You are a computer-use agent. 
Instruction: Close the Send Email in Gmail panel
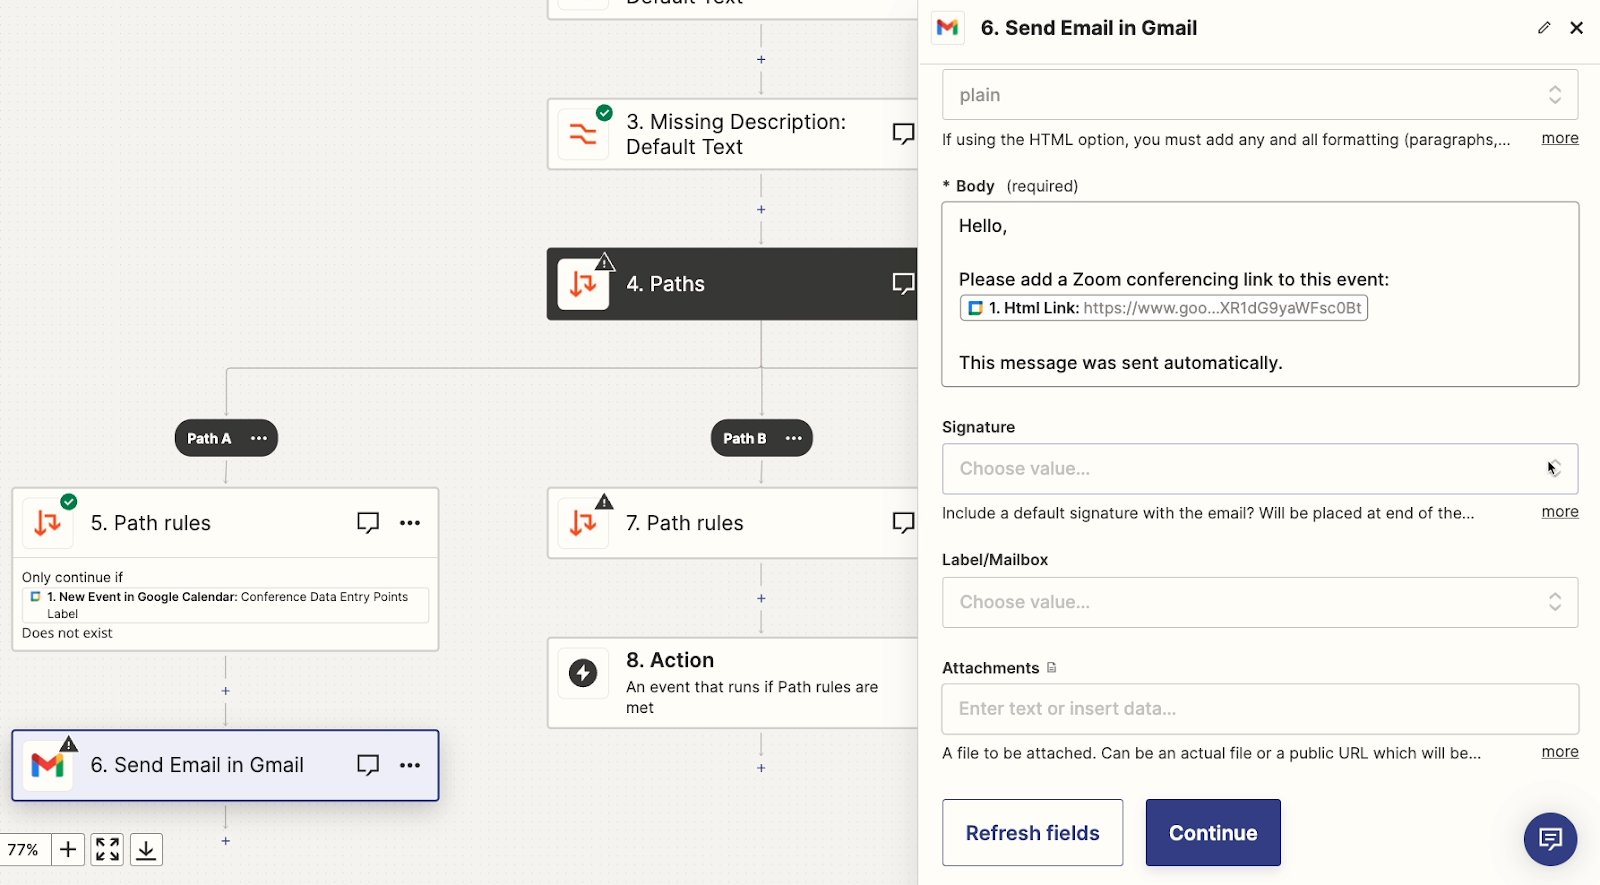[x=1576, y=28]
